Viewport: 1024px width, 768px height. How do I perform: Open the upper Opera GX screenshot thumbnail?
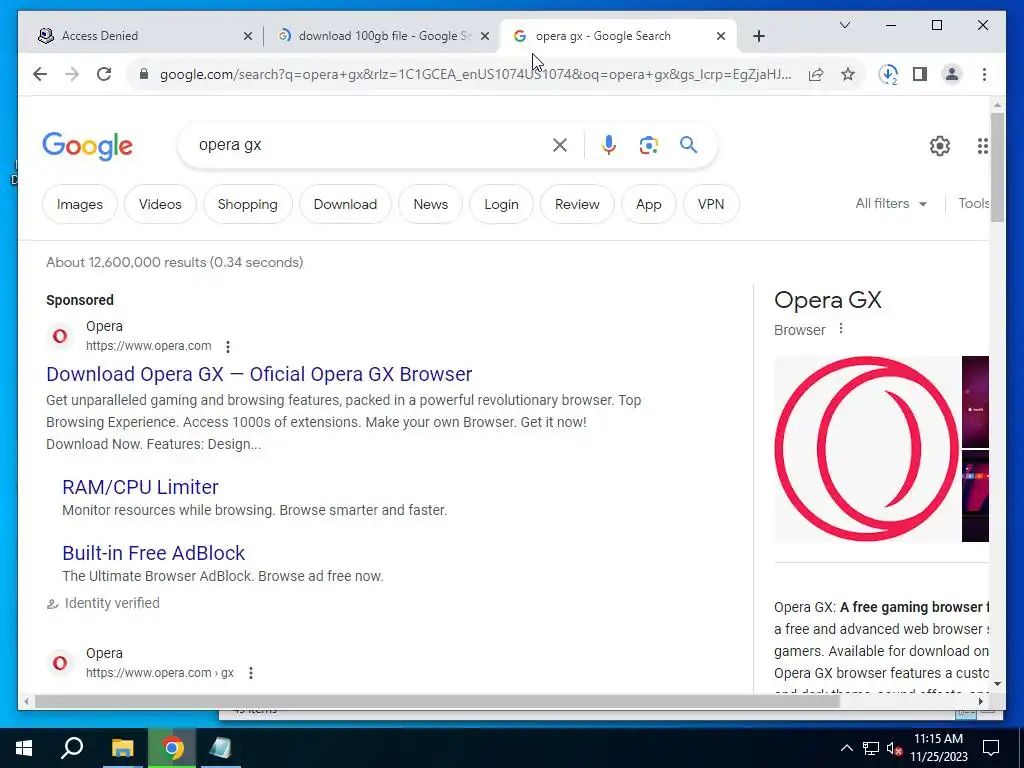975,402
